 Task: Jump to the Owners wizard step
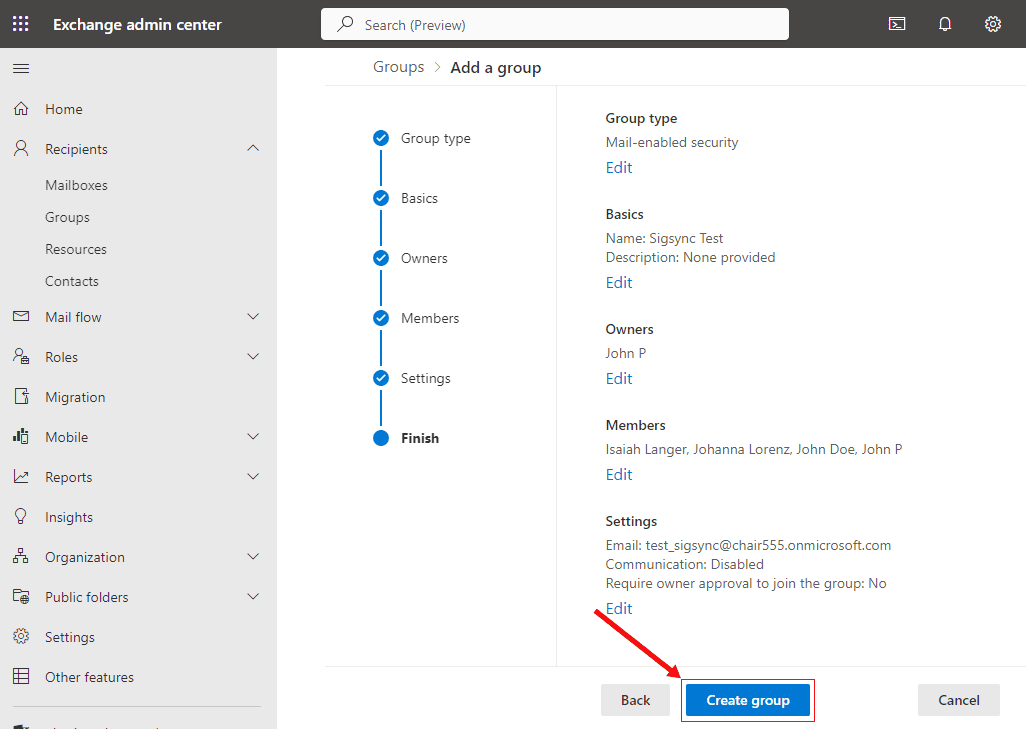[424, 258]
